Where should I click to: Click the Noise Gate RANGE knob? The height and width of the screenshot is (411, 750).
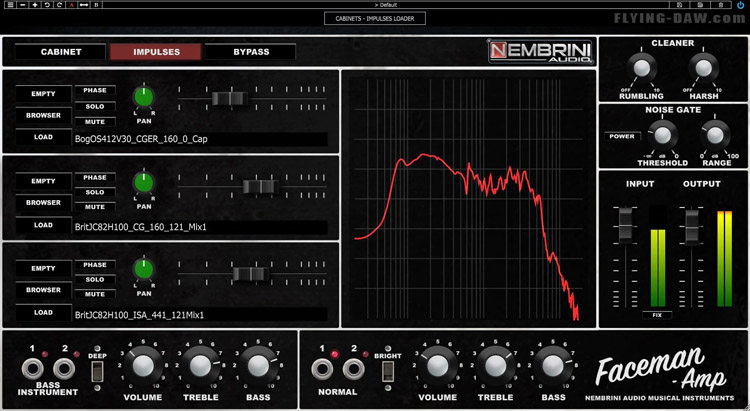tap(715, 135)
